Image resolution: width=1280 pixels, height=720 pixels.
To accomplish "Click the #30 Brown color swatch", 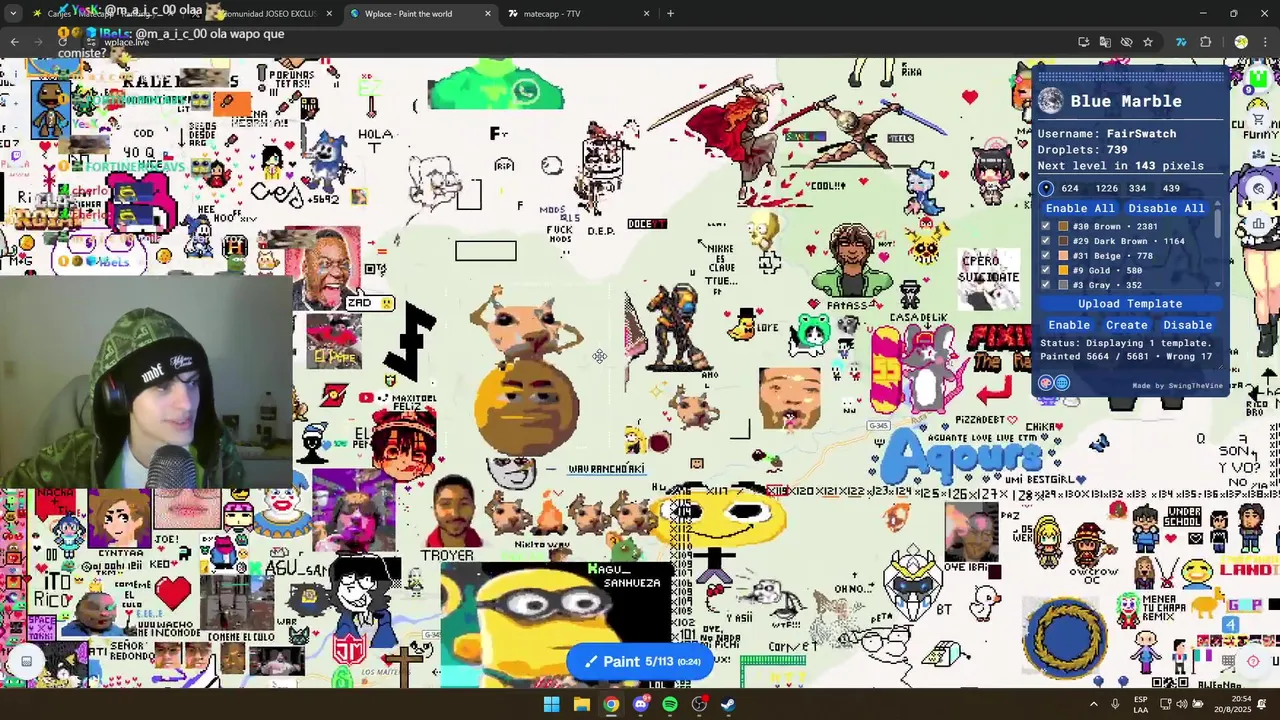I will [1062, 226].
